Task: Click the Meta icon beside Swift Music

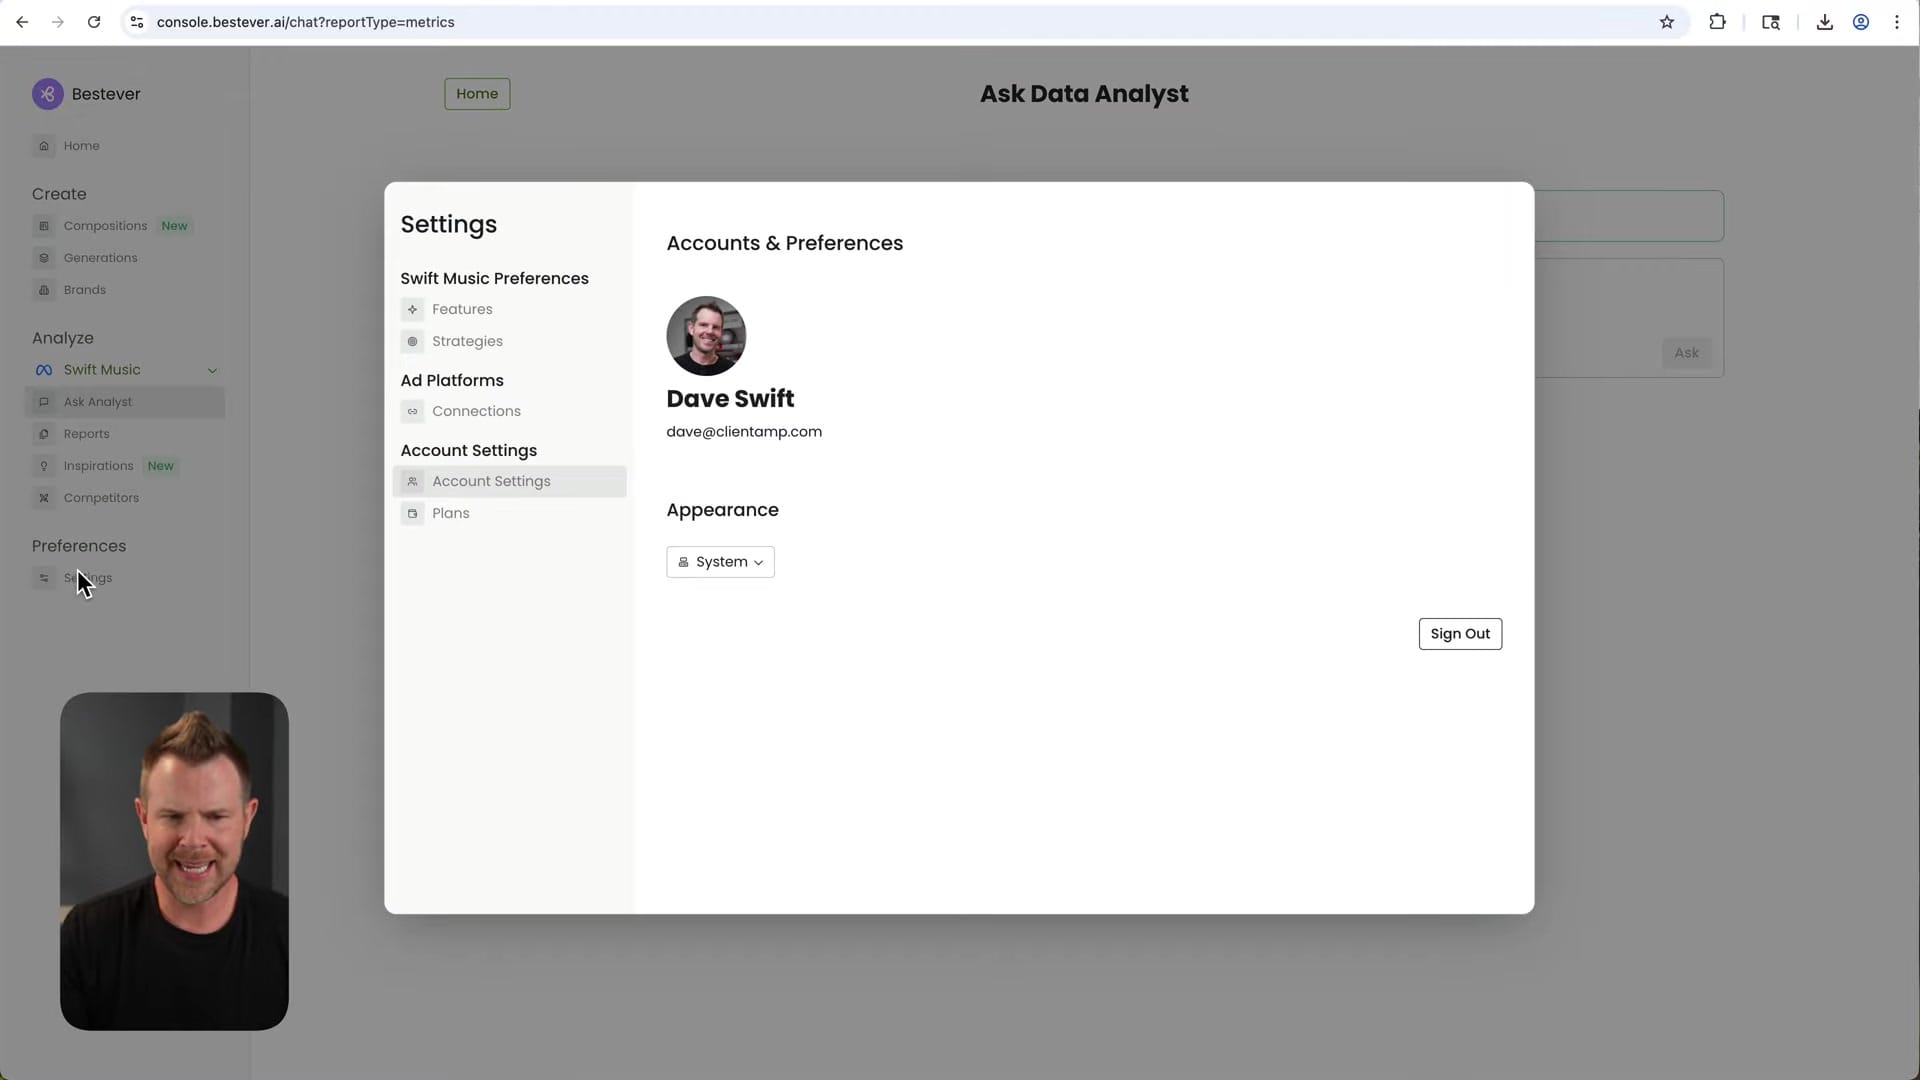Action: pos(44,370)
